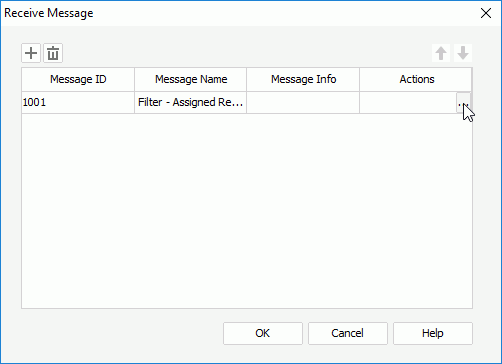Open Actions editor via the ellipsis button
This screenshot has height=364, width=502.
point(463,103)
